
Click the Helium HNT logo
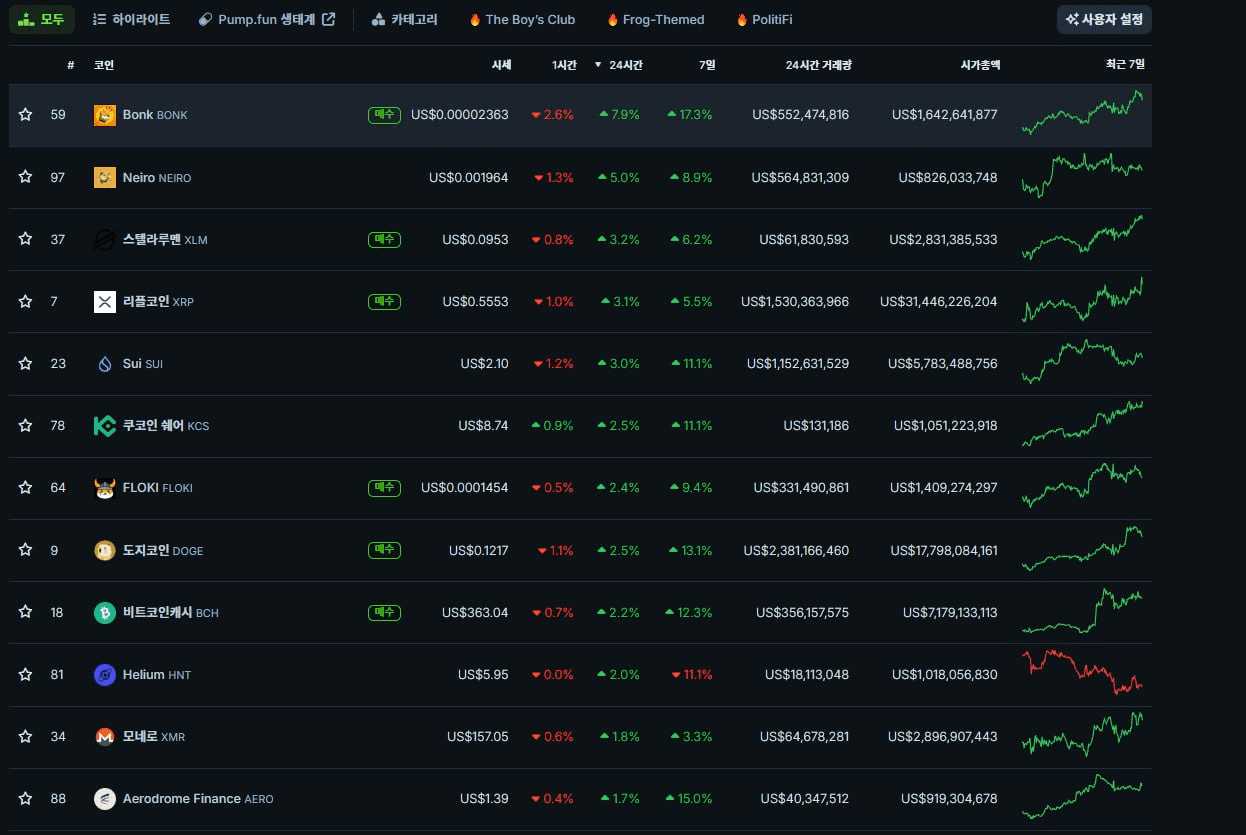[105, 675]
